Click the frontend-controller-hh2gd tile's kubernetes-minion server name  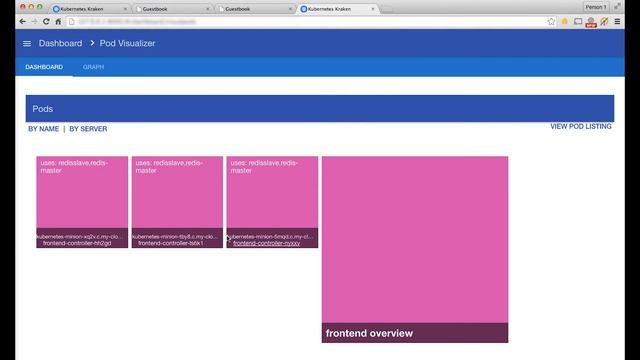[80, 237]
